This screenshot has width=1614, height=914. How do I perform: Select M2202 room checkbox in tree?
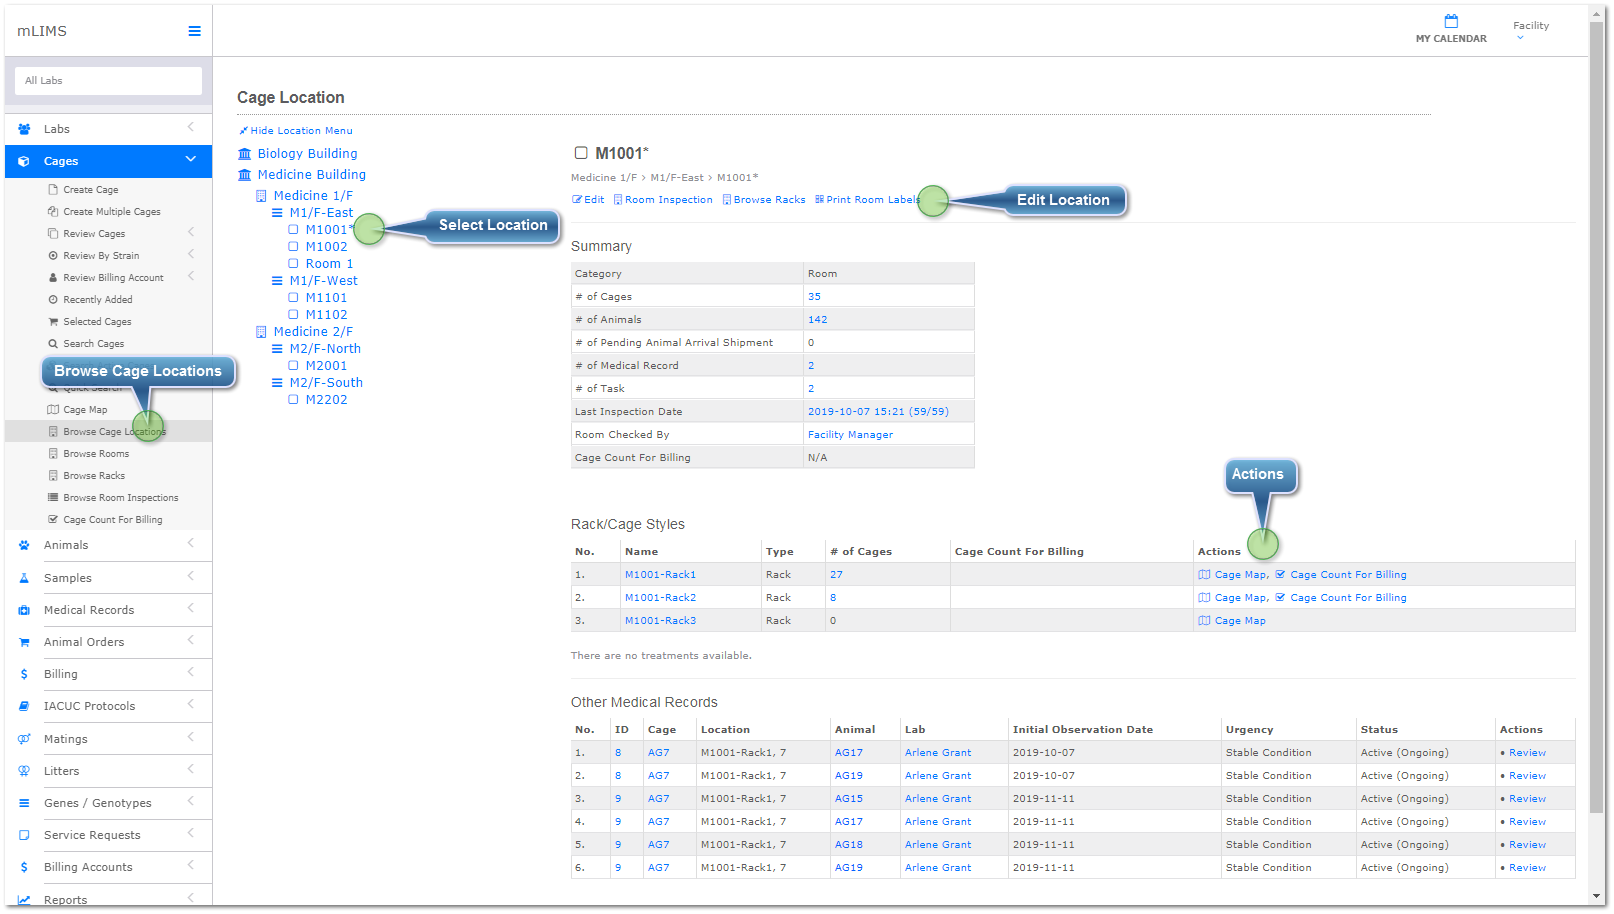293,399
